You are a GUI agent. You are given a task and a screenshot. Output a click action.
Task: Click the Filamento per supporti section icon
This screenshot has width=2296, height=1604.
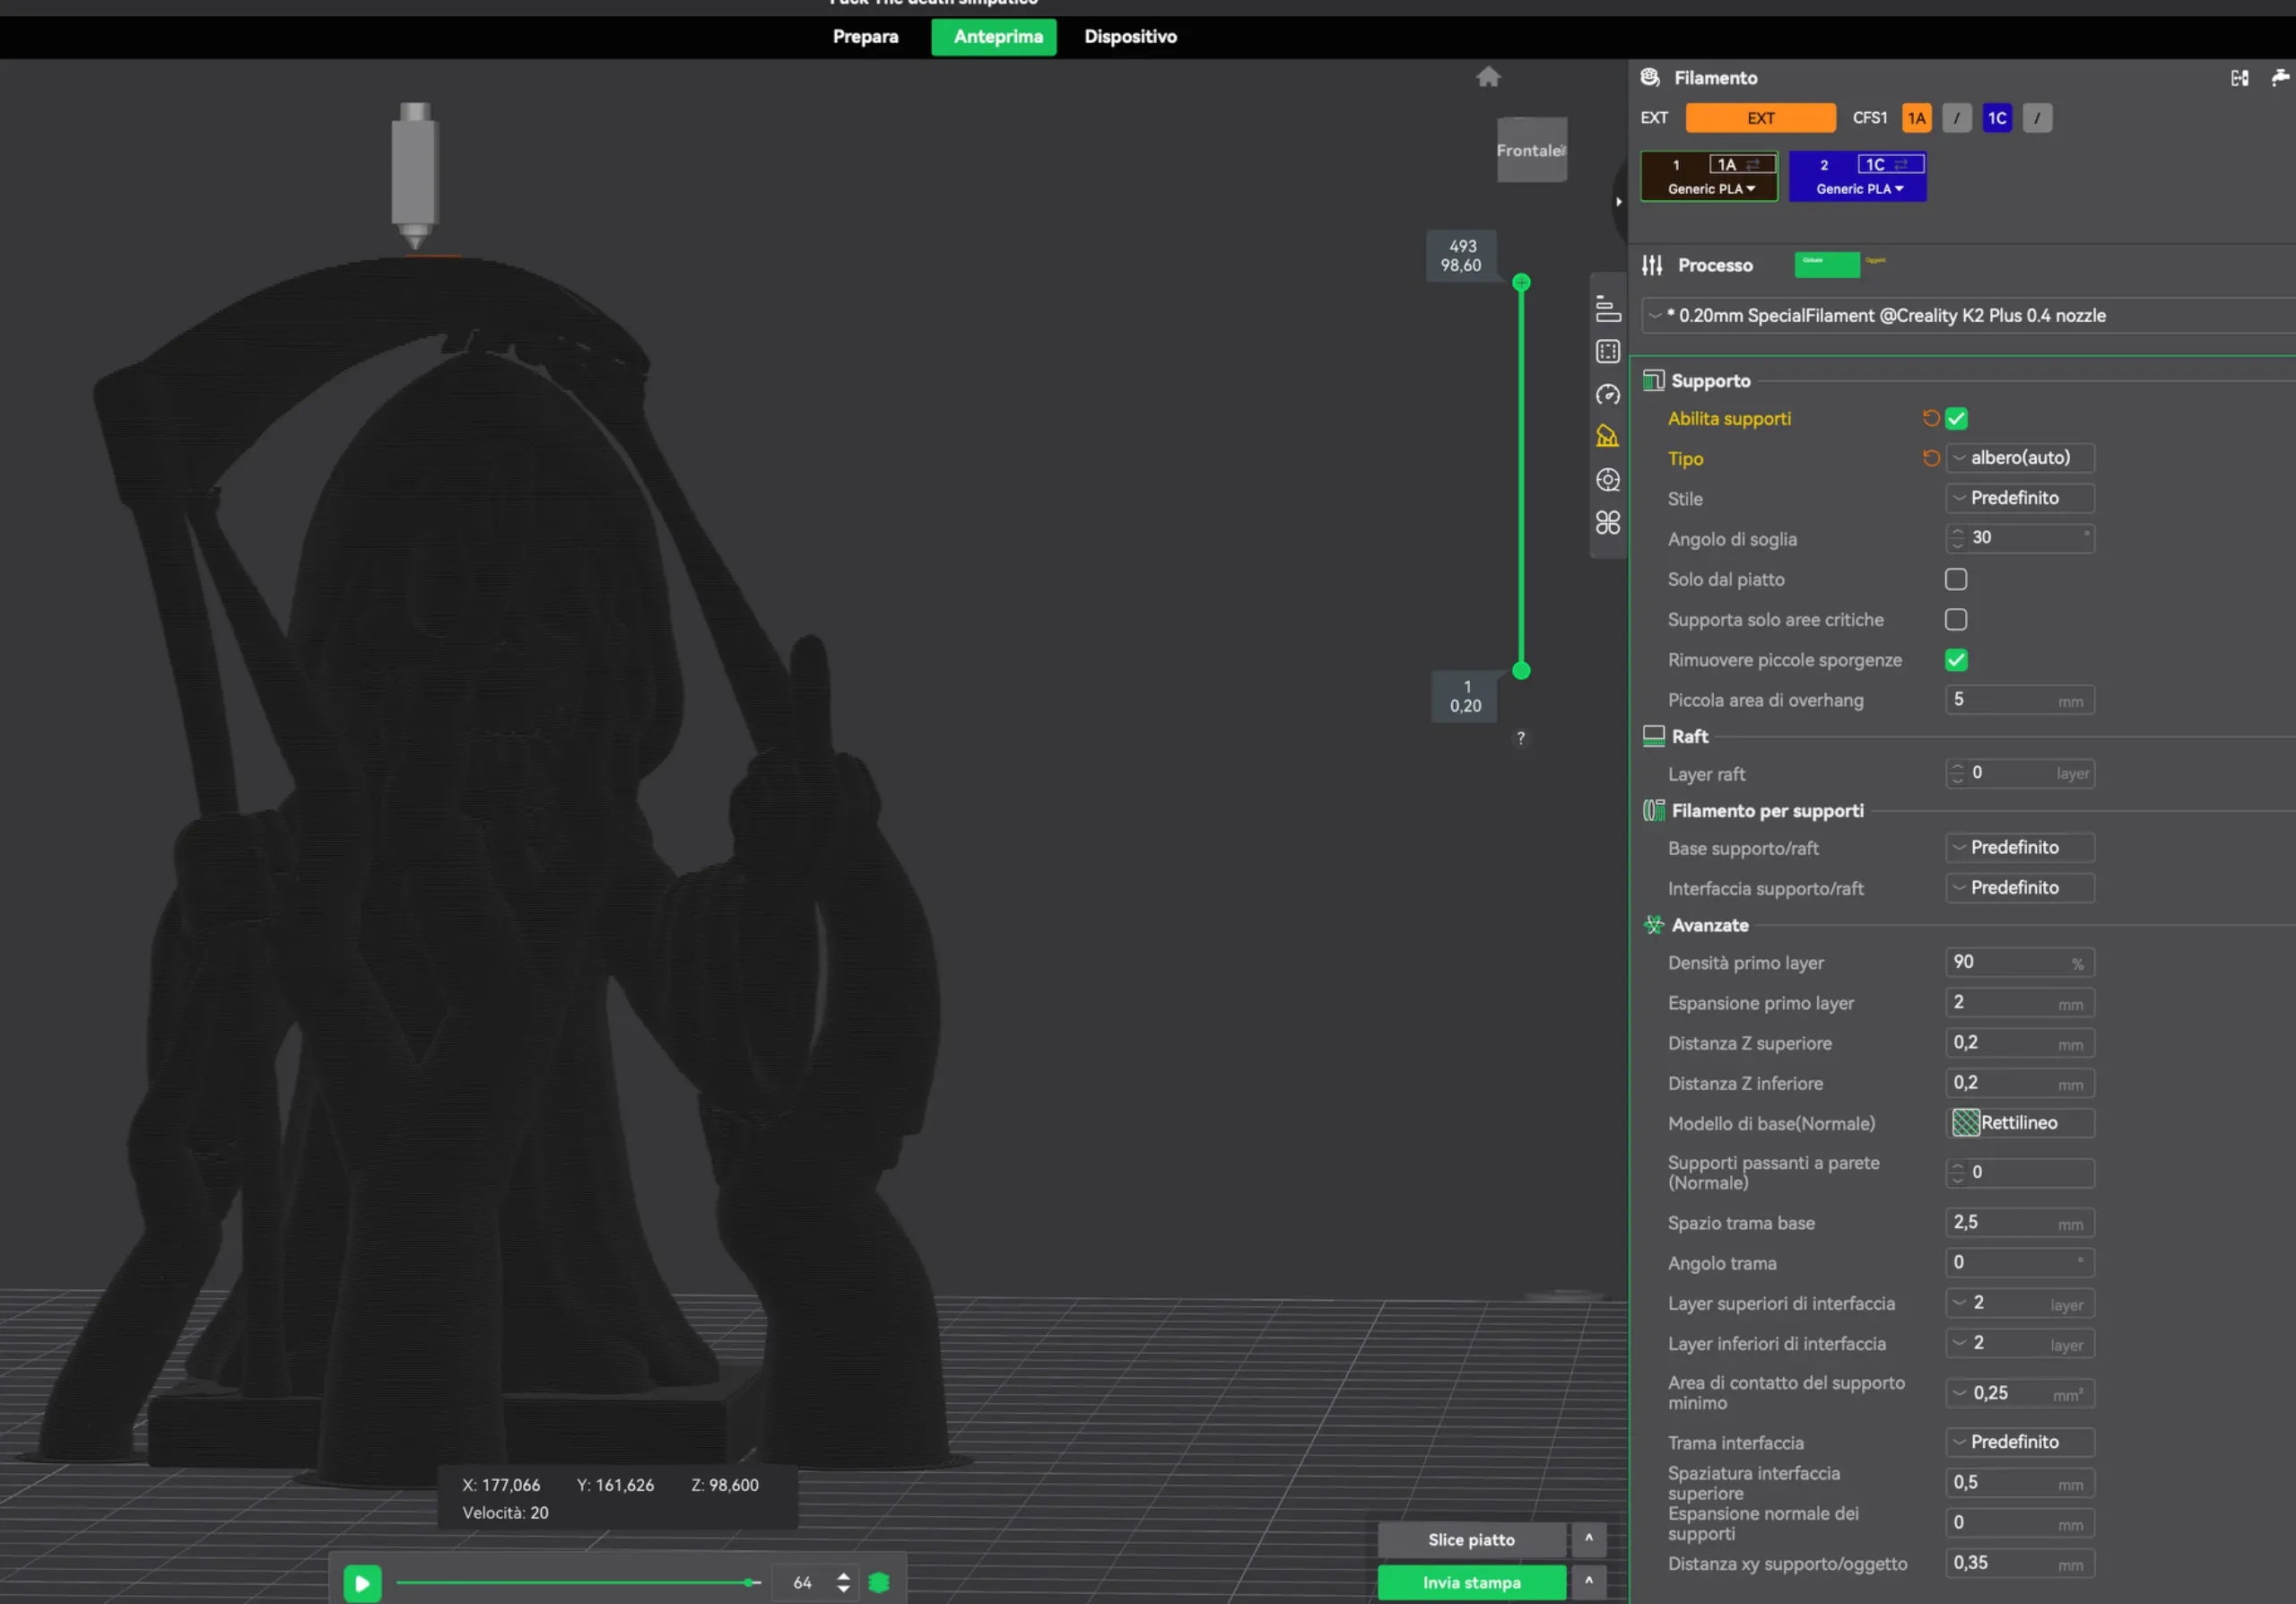coord(1653,811)
